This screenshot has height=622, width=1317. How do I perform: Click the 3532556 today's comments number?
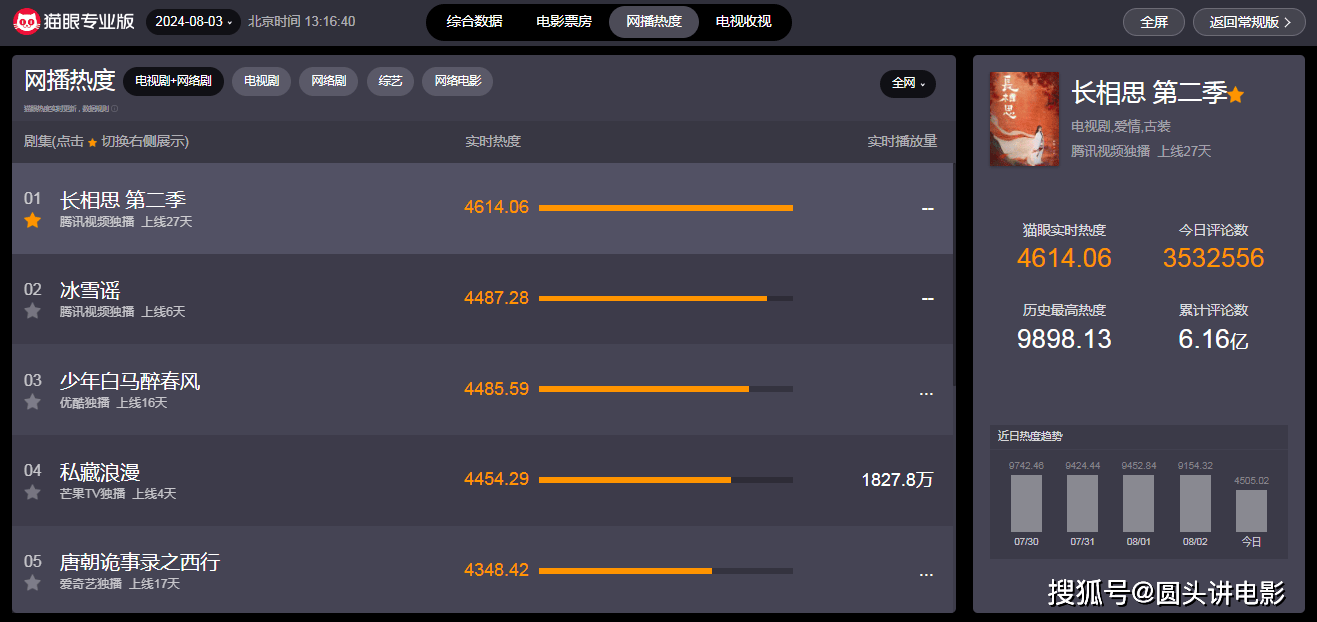1213,258
